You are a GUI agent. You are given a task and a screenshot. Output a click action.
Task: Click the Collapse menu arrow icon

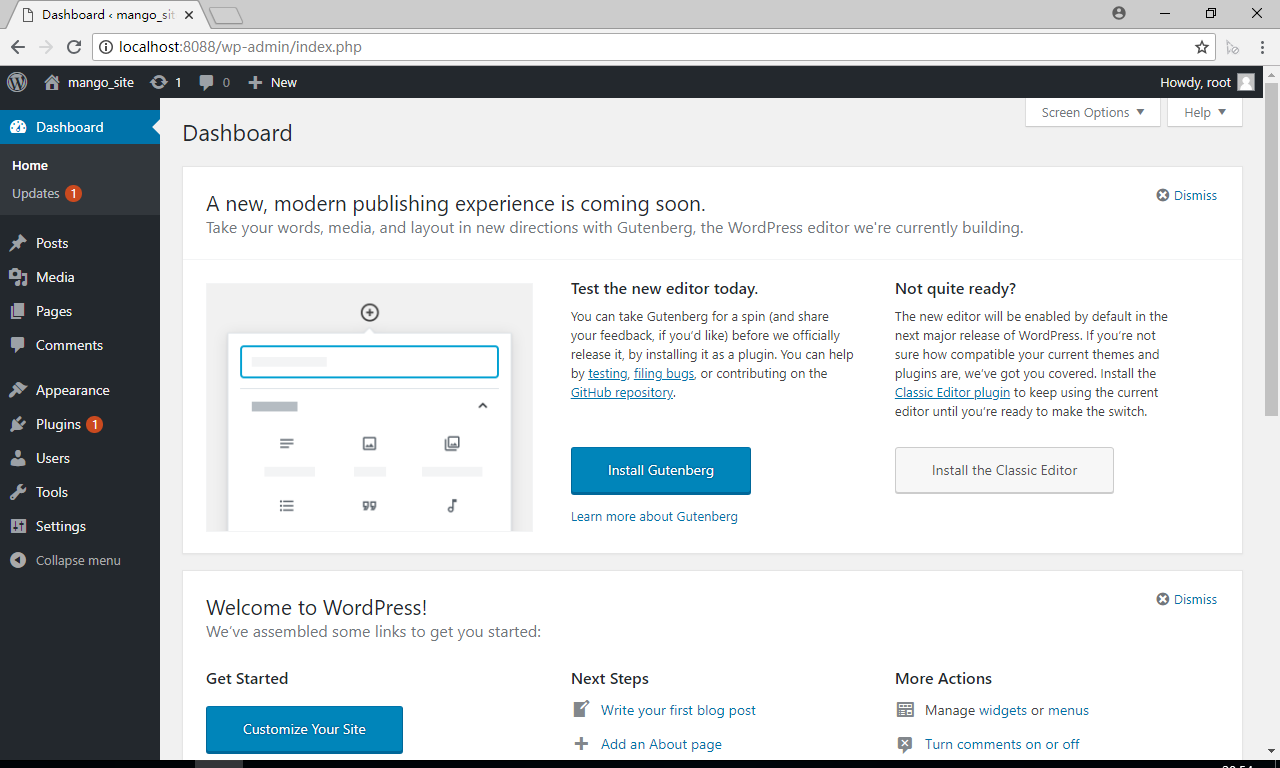pos(18,560)
